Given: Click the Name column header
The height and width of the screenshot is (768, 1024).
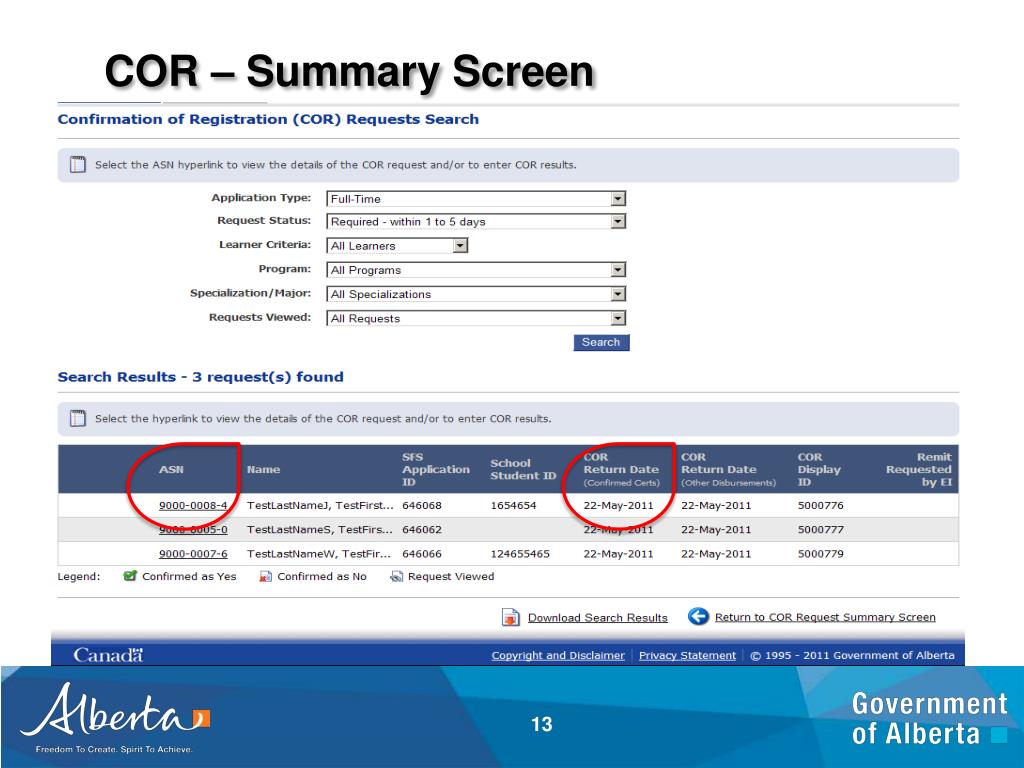Looking at the screenshot, I should point(263,470).
